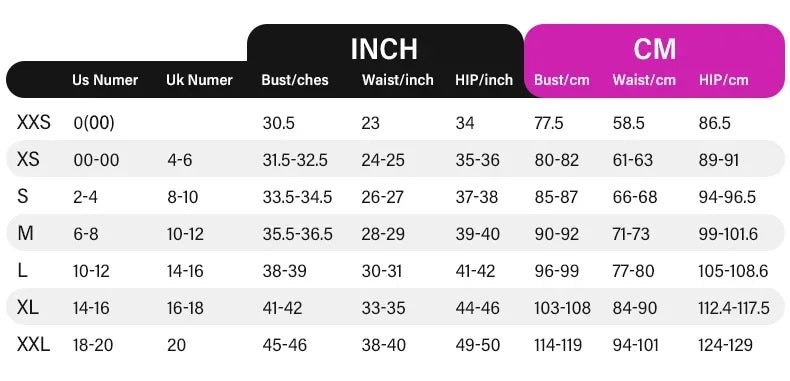Select the XXL size row label
Viewport: 790px width, 381px height.
pyautogui.click(x=33, y=345)
